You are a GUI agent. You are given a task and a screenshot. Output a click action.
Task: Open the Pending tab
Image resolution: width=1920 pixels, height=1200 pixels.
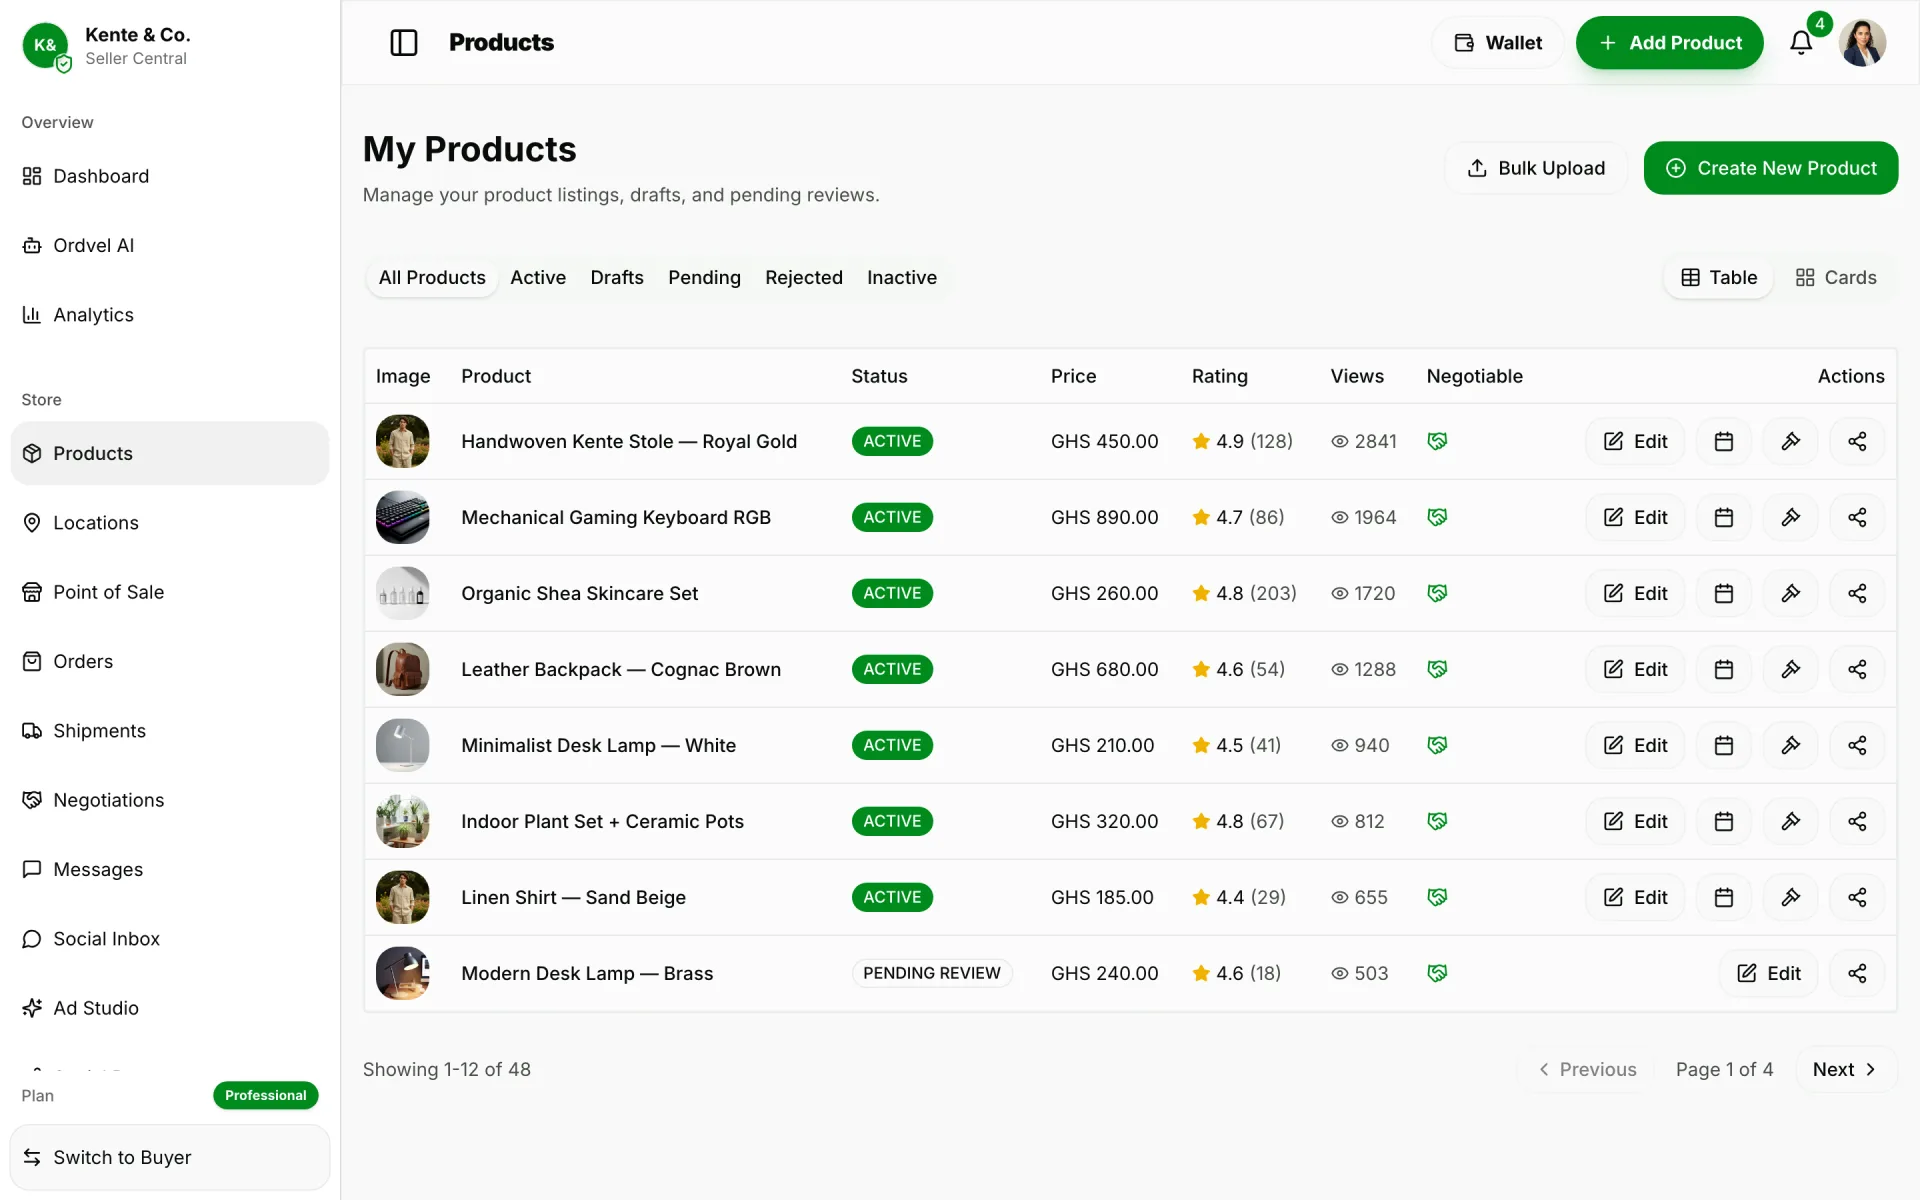[x=704, y=277]
